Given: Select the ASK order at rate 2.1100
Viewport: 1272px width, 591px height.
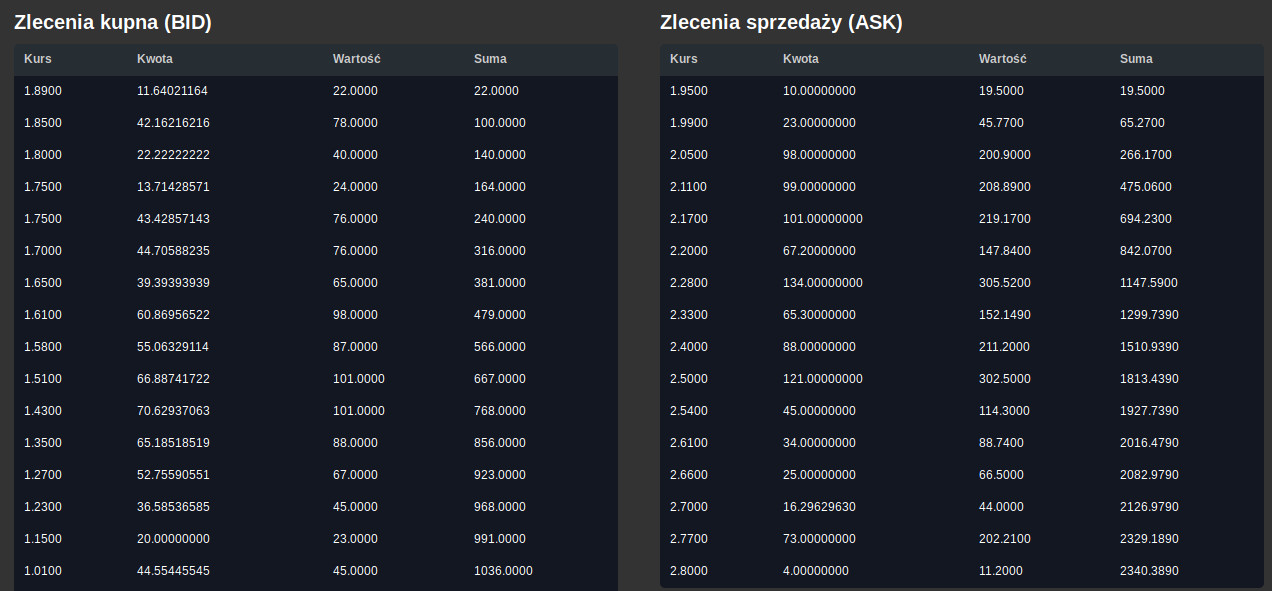Looking at the screenshot, I should click(962, 187).
